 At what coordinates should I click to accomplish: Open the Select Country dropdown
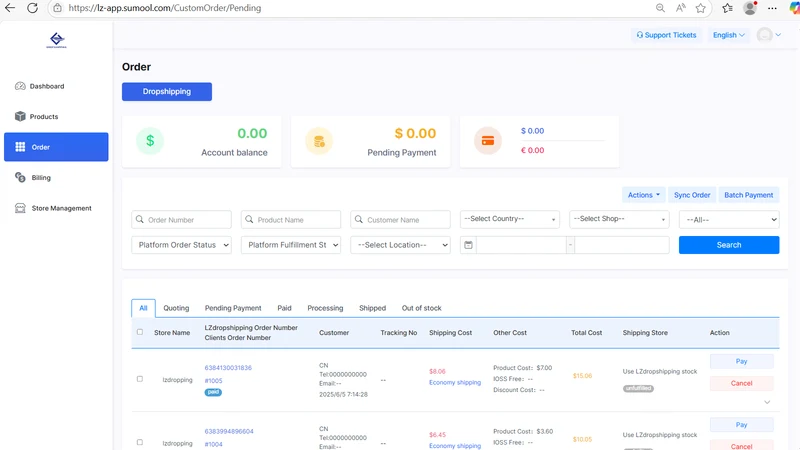(510, 219)
